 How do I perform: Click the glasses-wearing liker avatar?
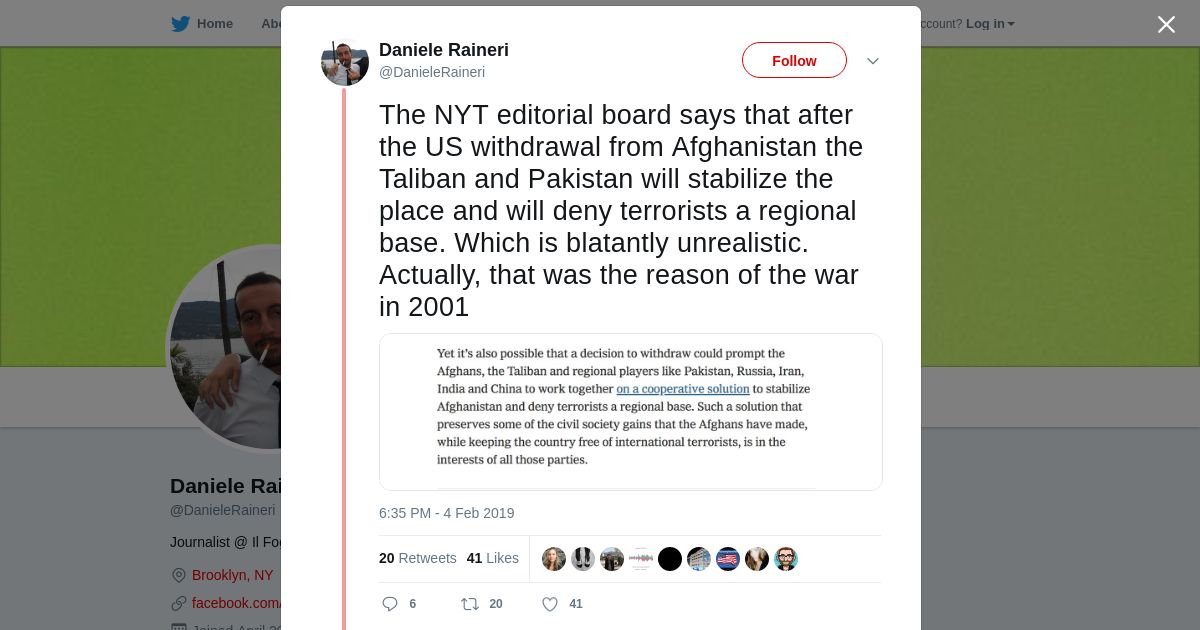tap(786, 559)
